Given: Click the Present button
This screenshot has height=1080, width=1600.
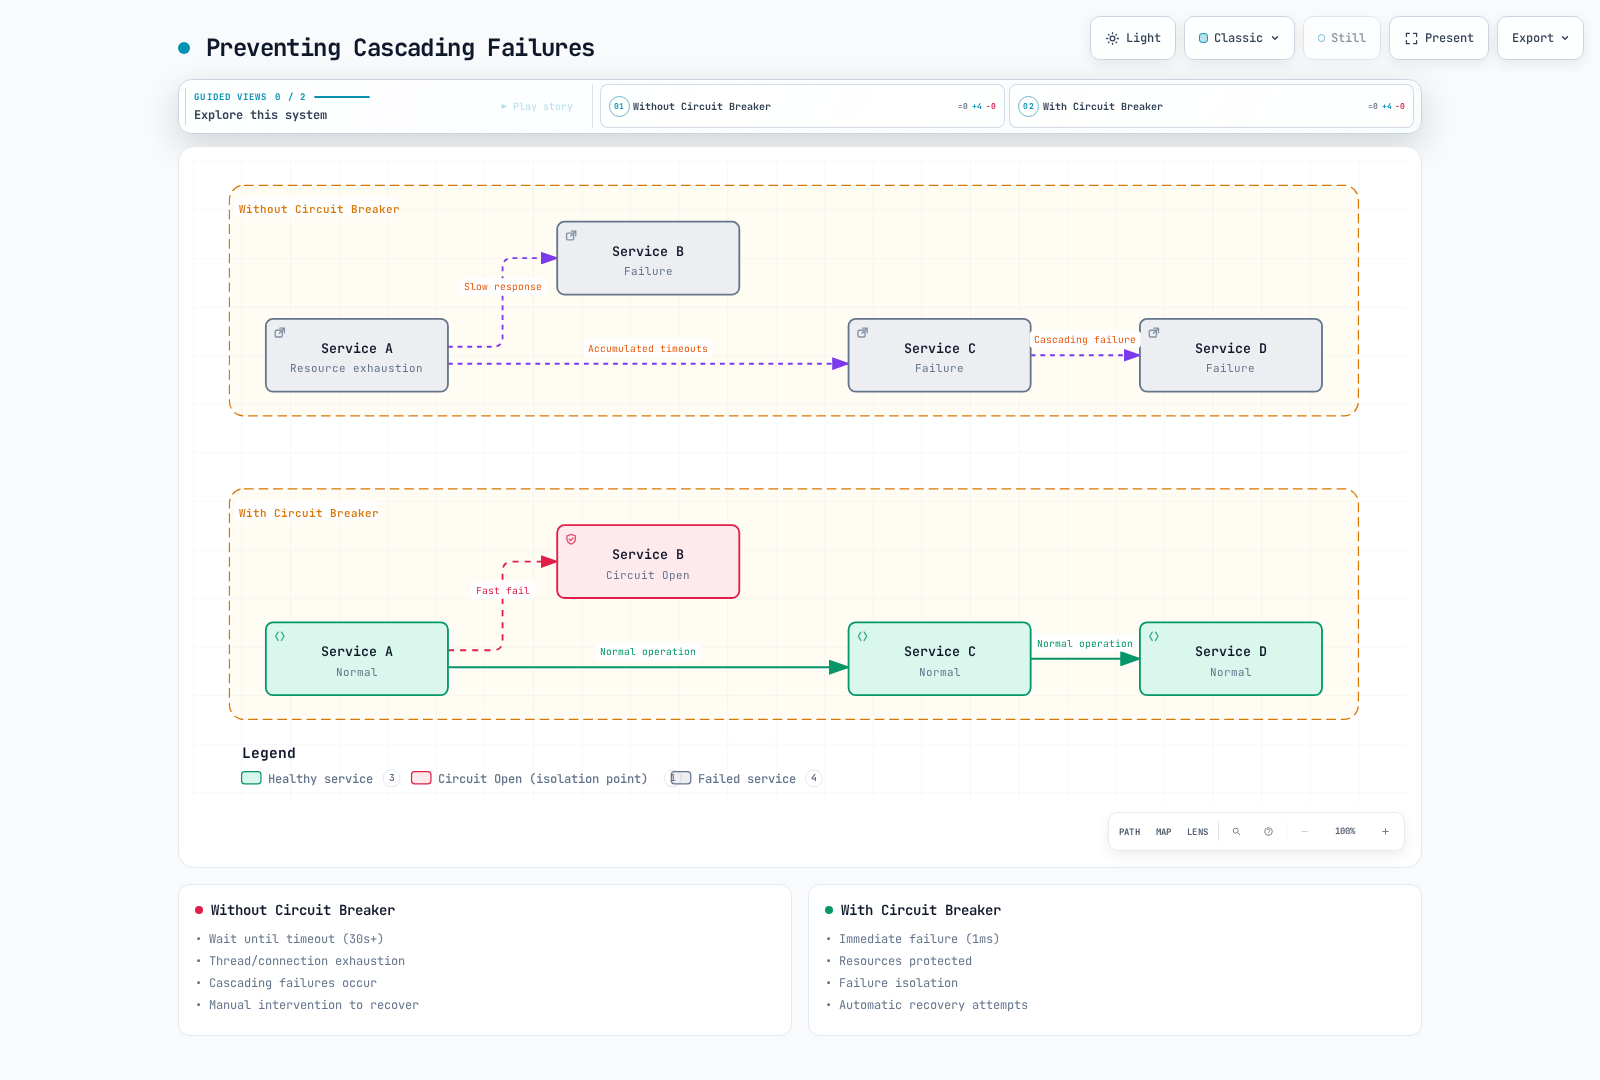Looking at the screenshot, I should tap(1439, 38).
